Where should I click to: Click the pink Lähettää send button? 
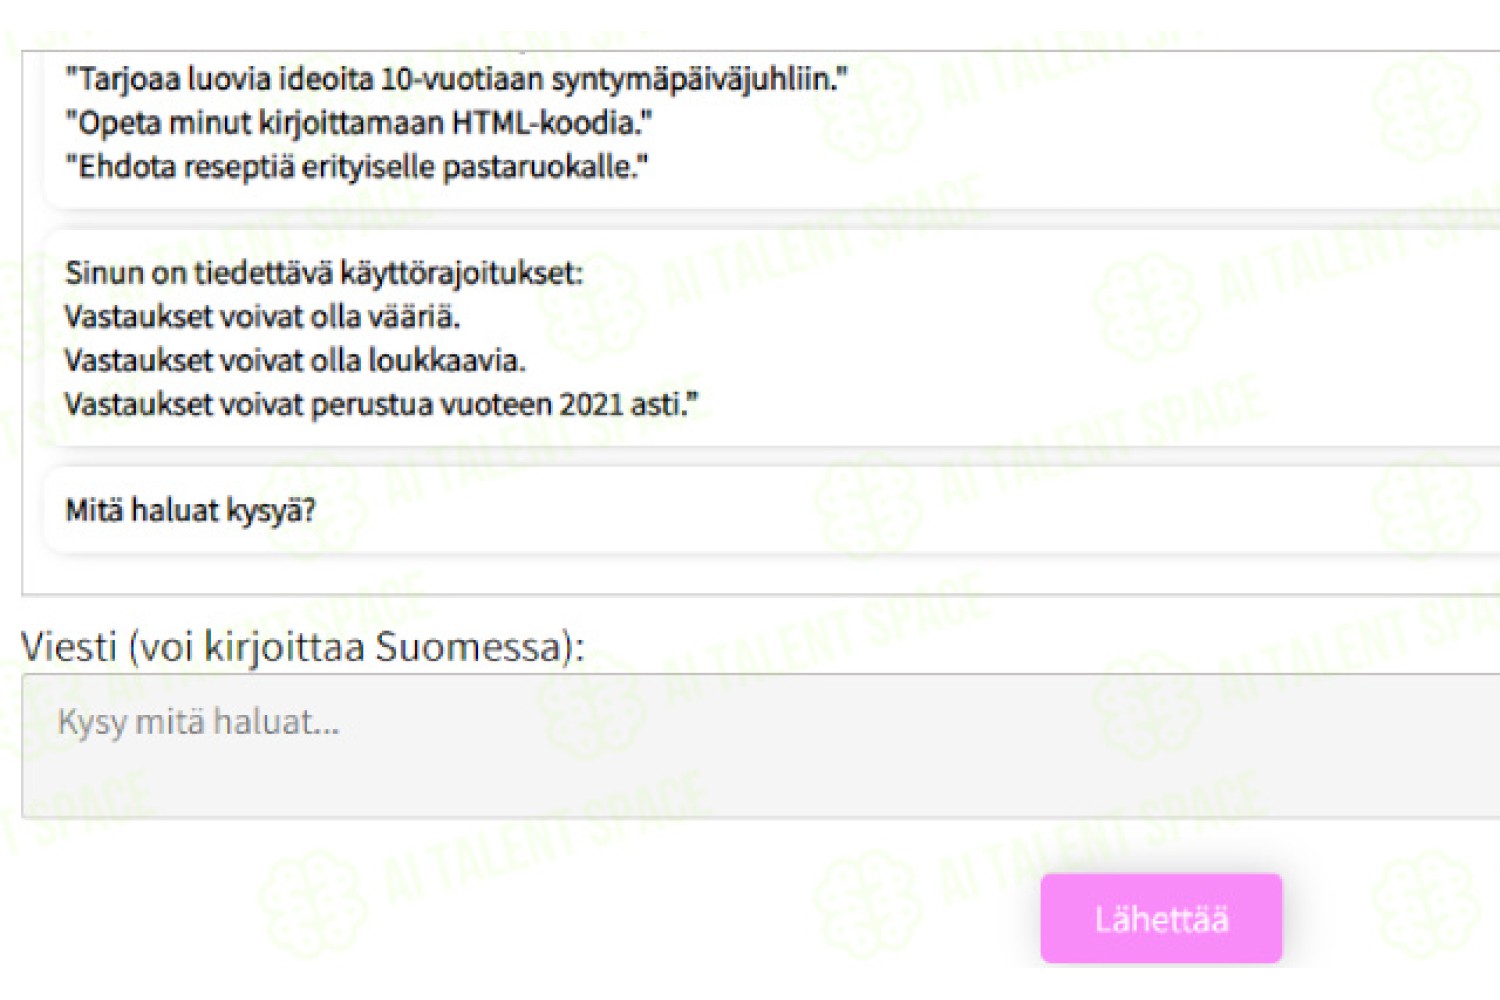coord(1161,918)
